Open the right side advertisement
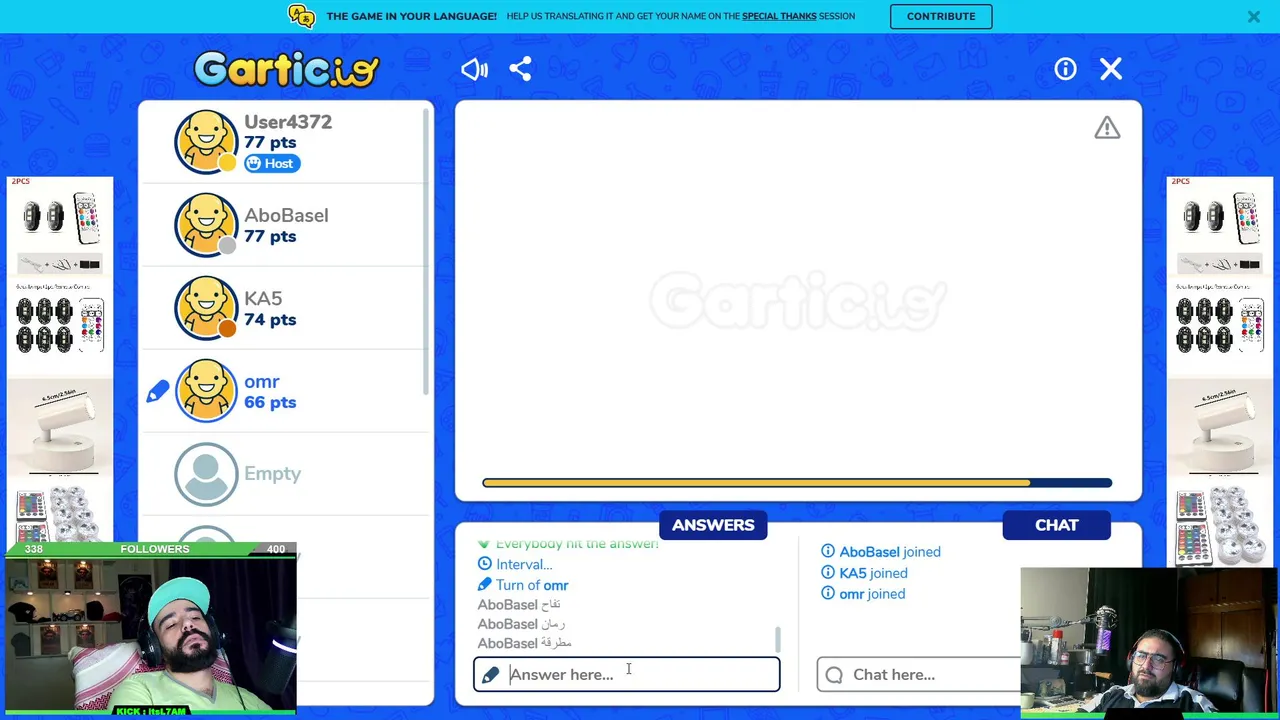 [x=1220, y=370]
